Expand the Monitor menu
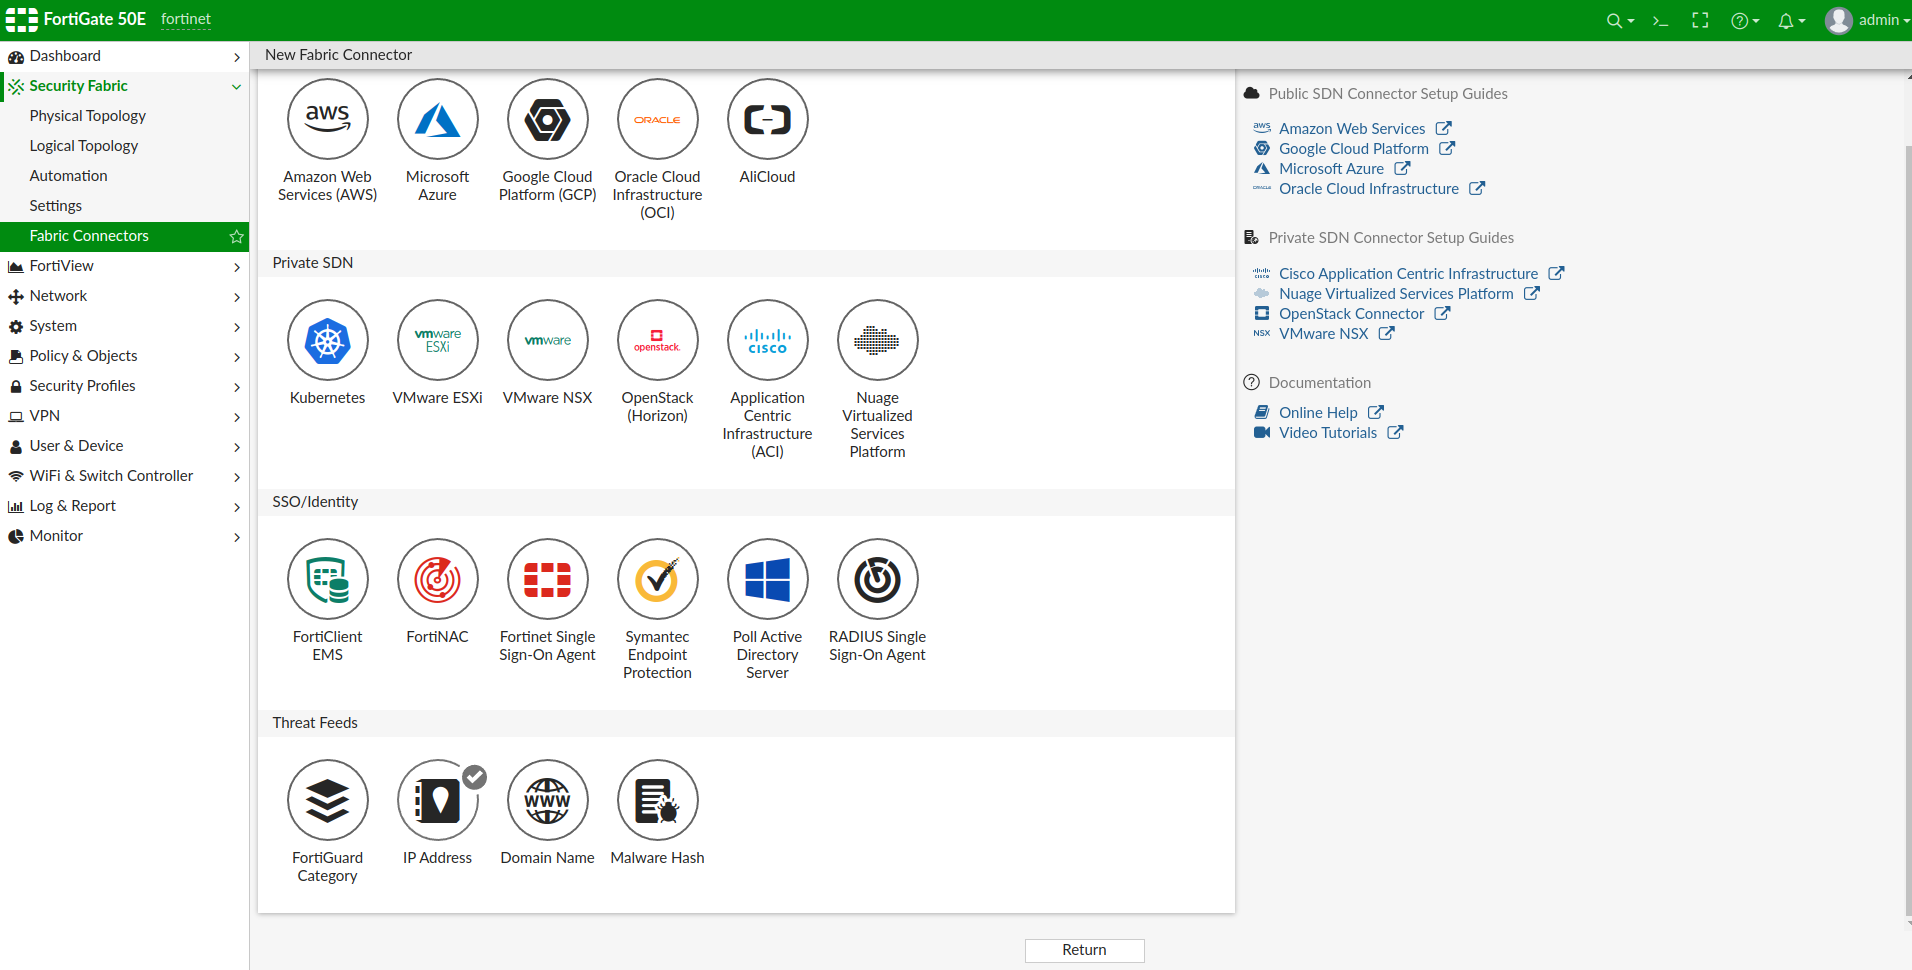This screenshot has height=970, width=1912. (124, 536)
